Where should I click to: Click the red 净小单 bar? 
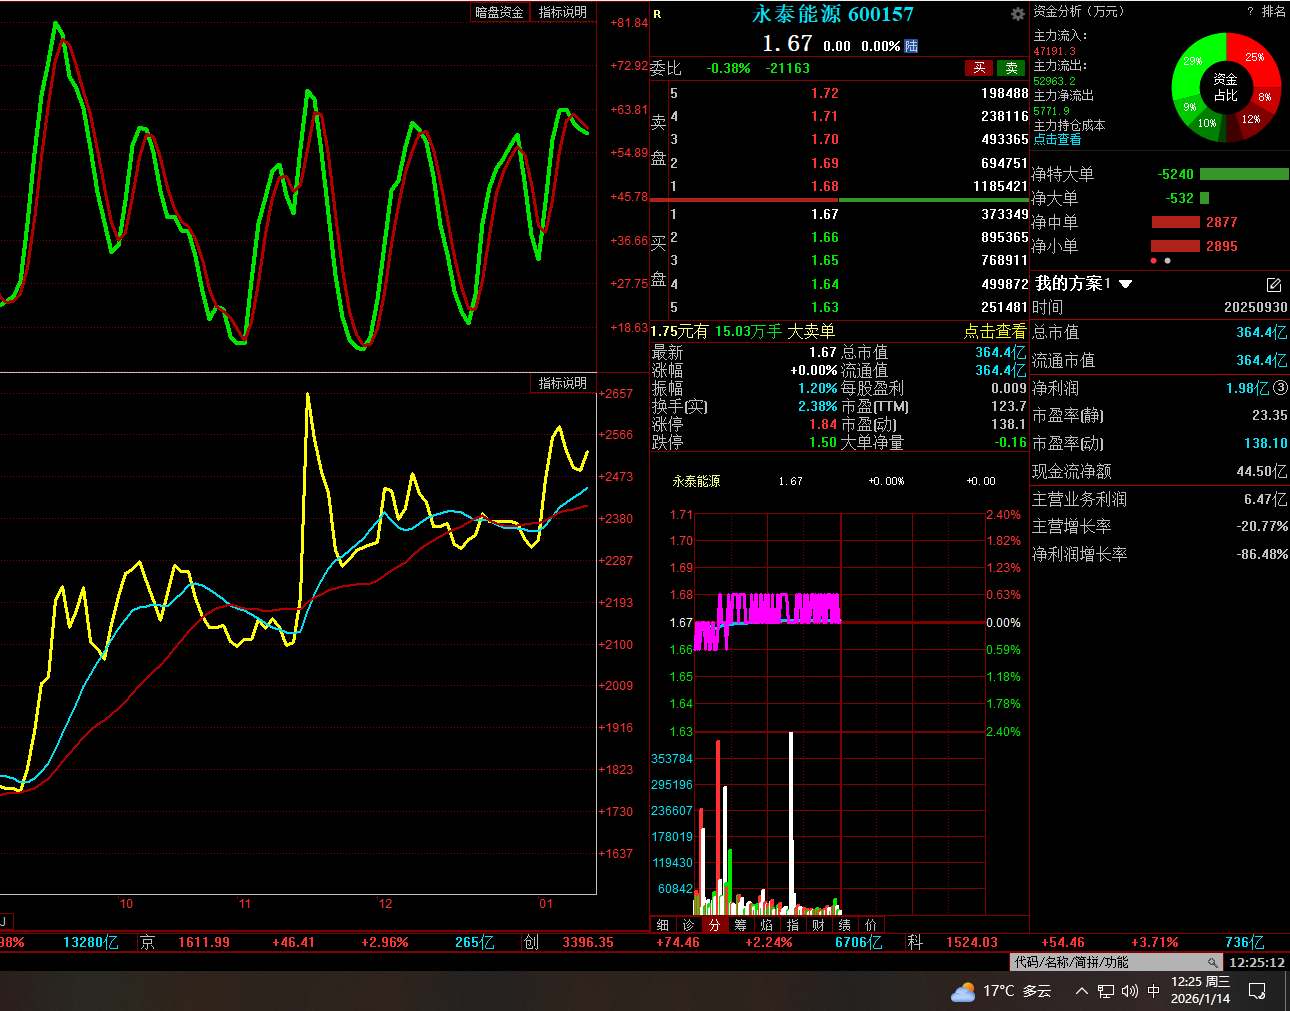pos(1175,246)
